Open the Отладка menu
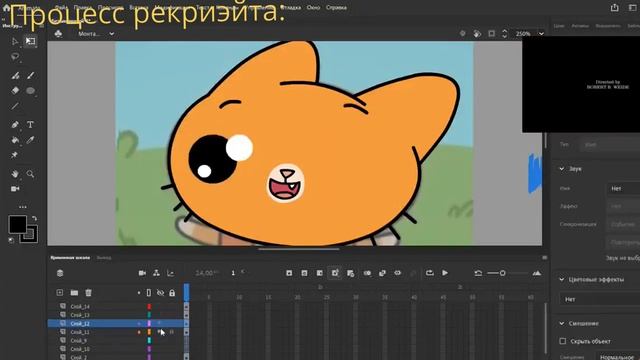640x360 pixels. [291, 7]
